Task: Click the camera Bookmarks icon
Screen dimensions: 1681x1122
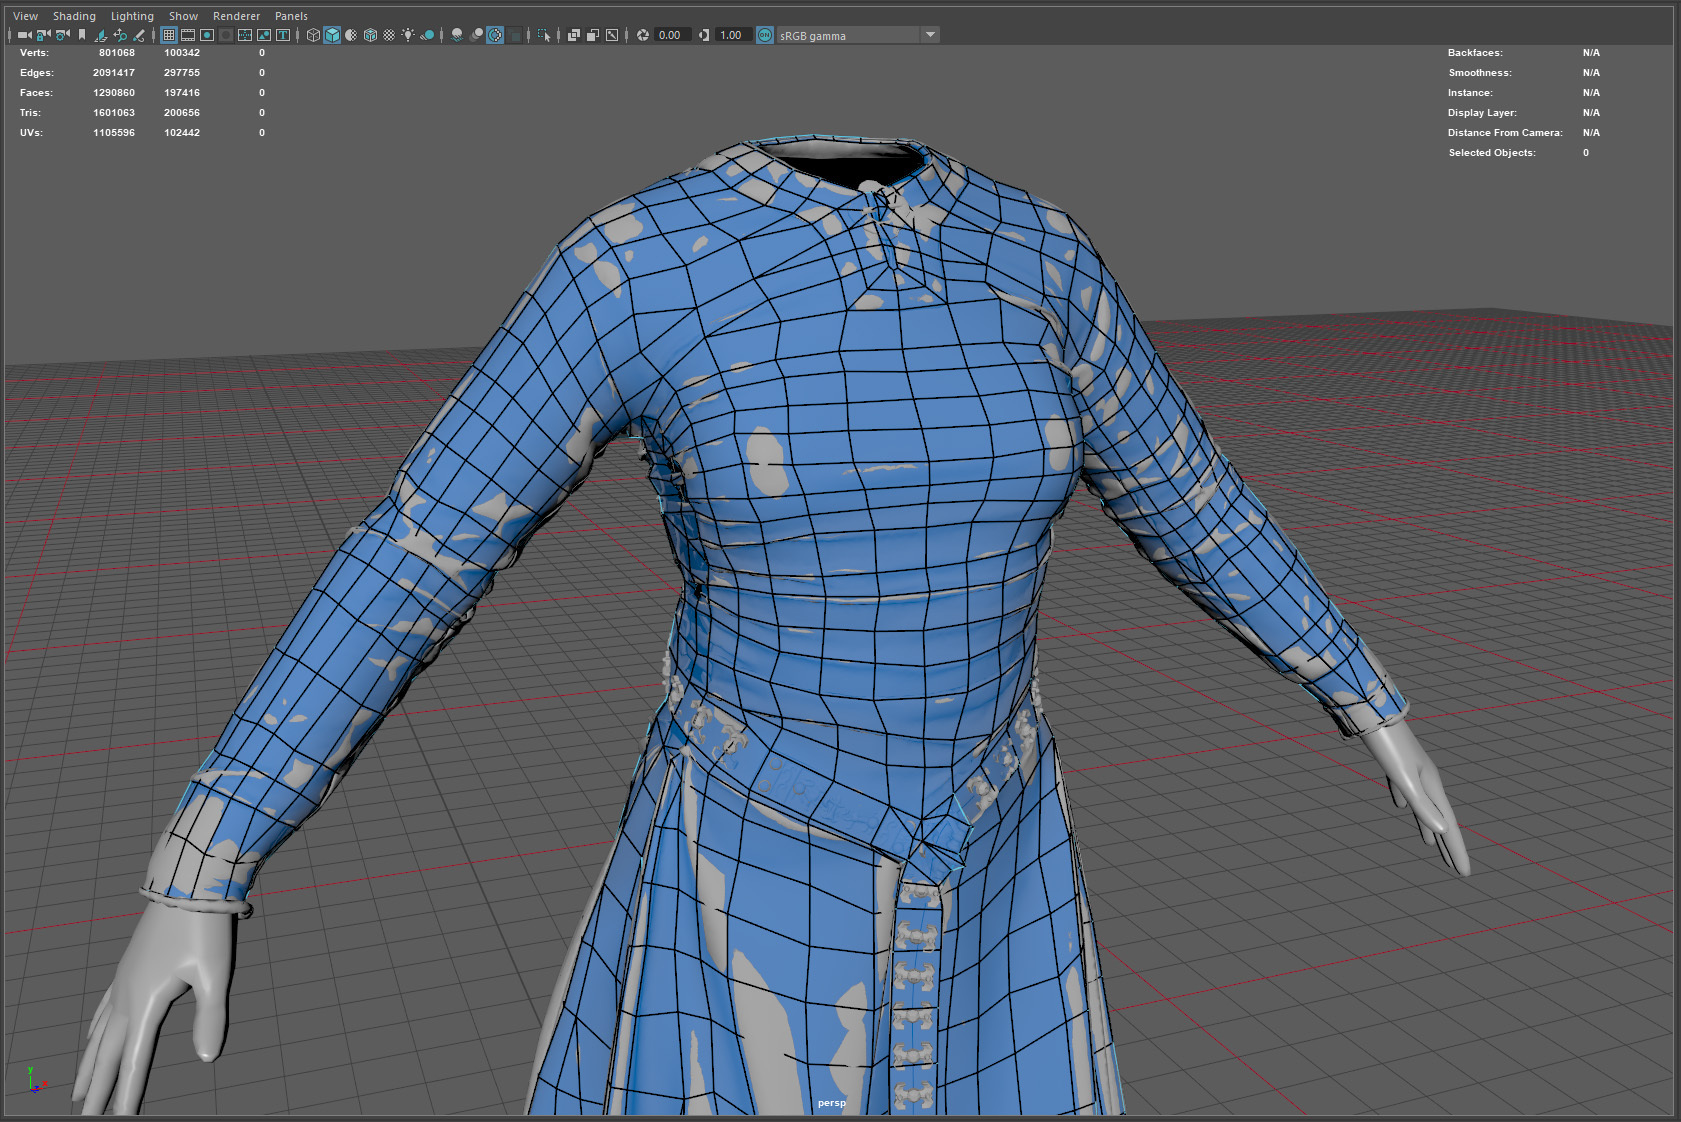Action: pos(82,35)
